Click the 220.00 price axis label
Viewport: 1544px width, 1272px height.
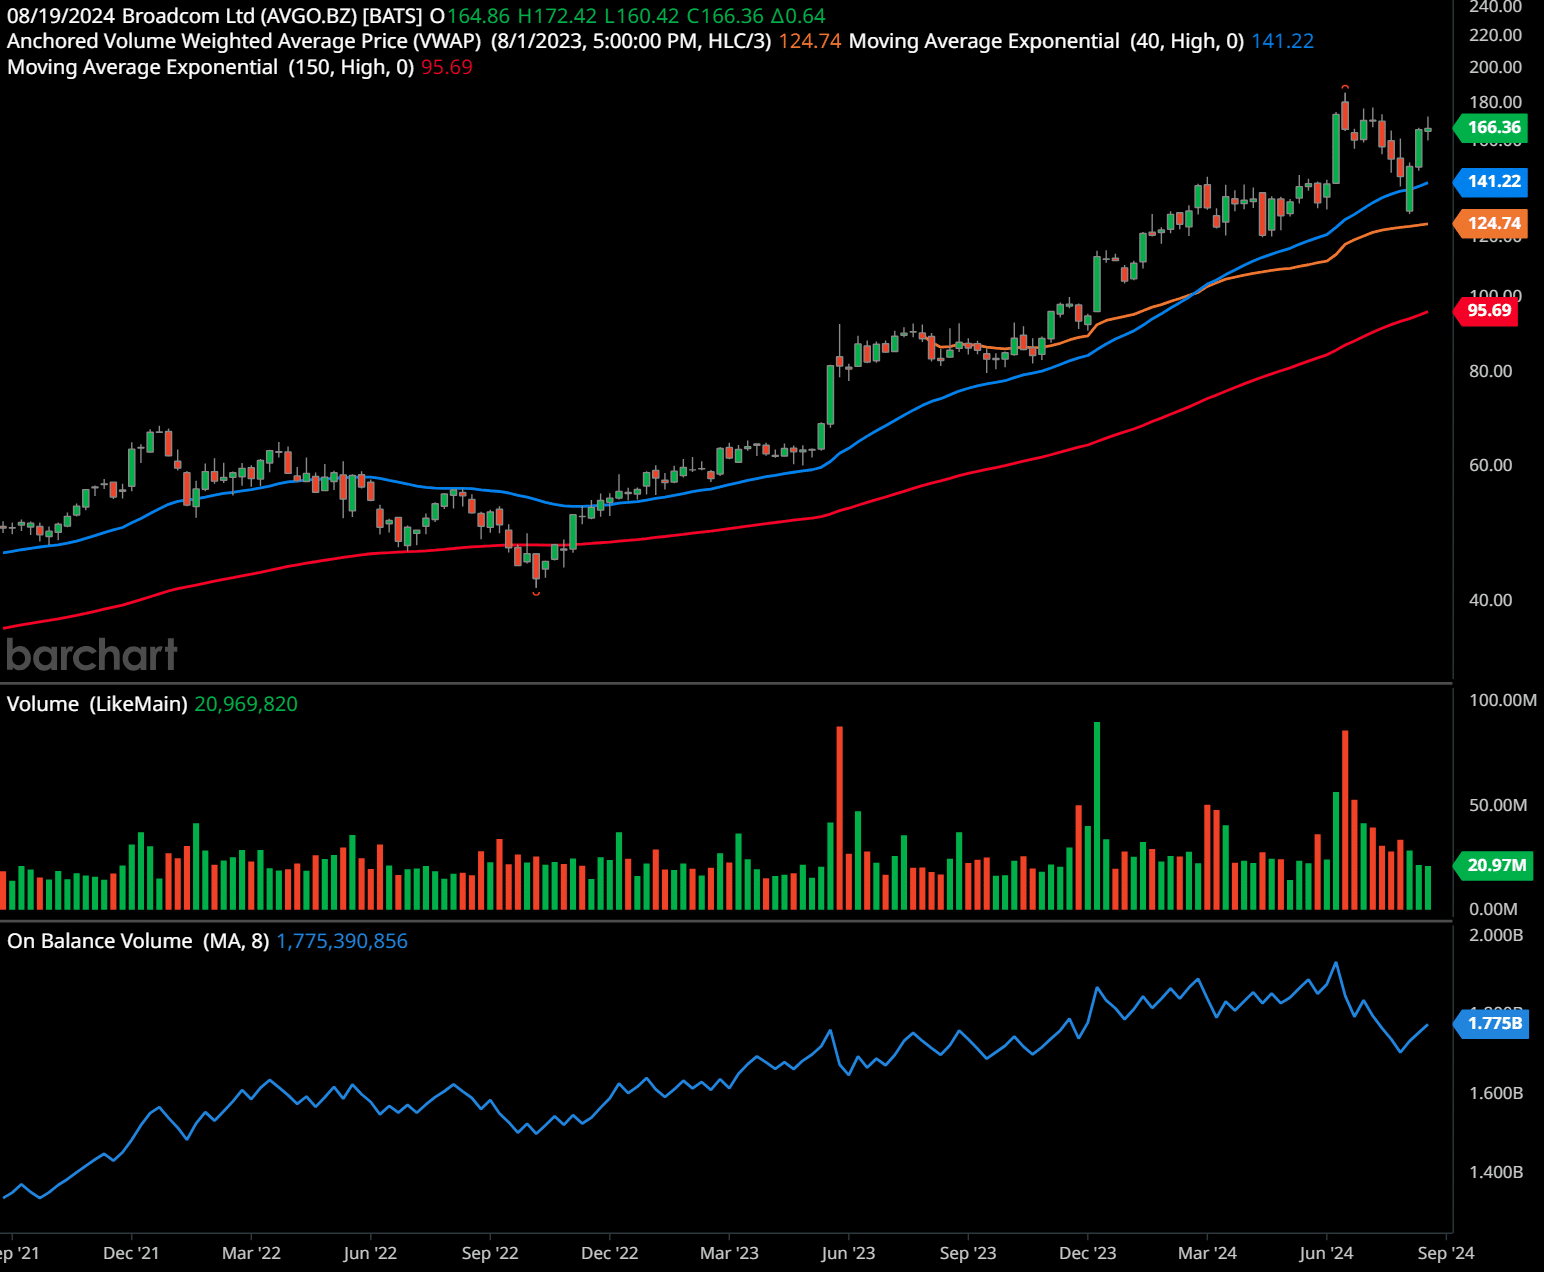pos(1495,35)
